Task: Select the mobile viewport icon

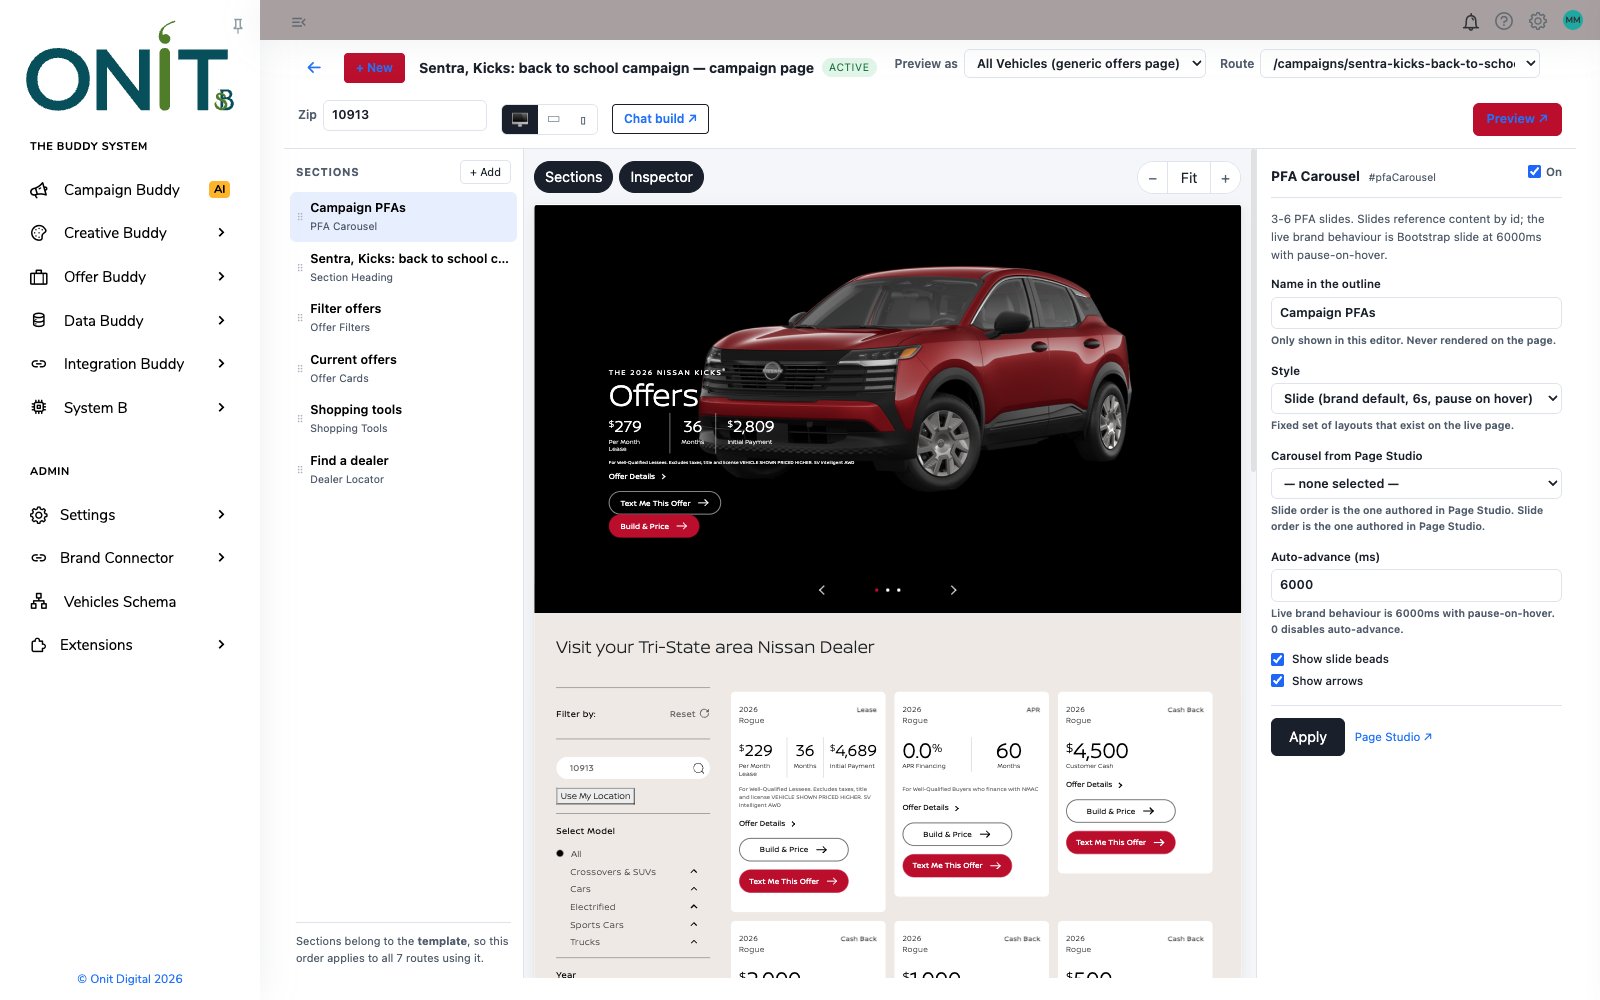Action: point(583,119)
